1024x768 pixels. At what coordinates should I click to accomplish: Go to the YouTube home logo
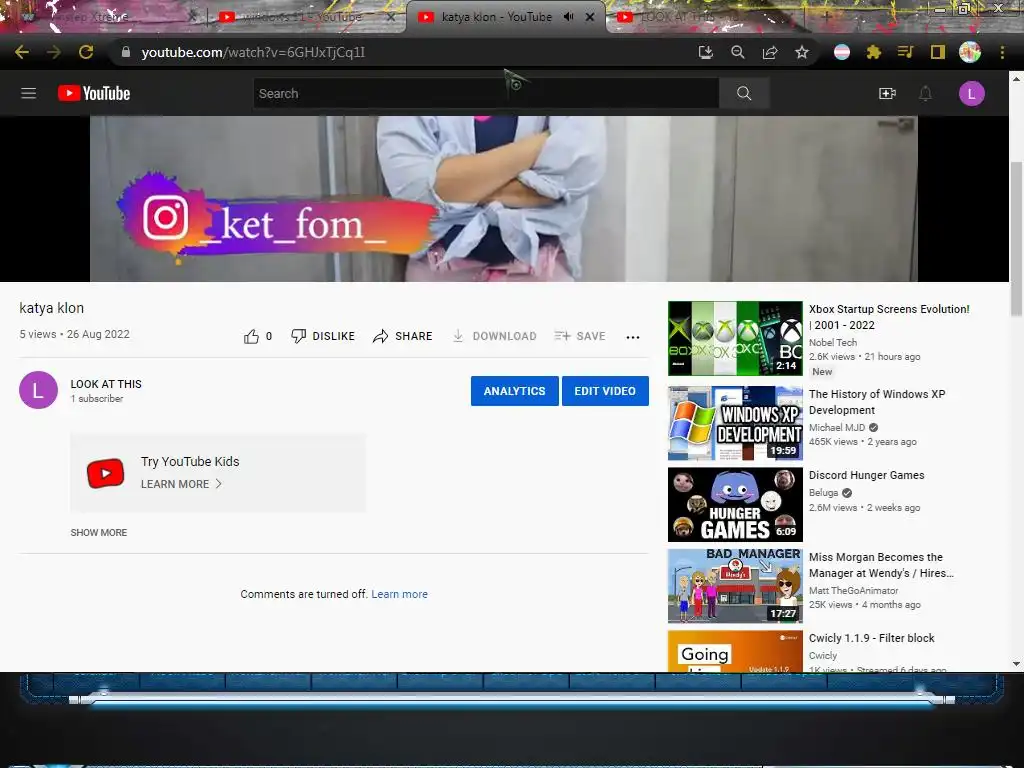click(x=94, y=93)
